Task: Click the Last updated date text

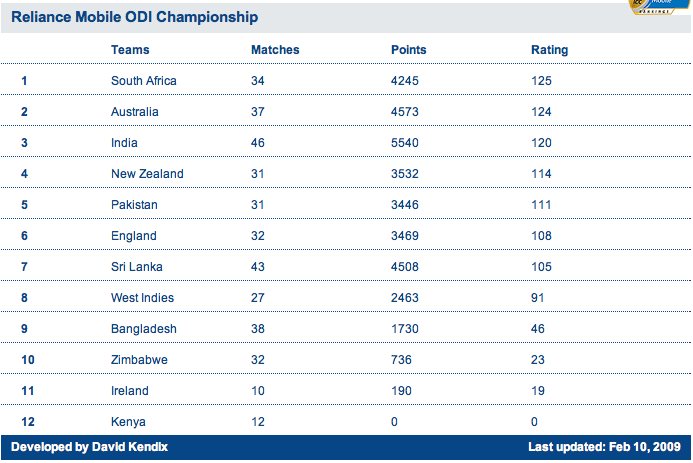Action: (x=603, y=446)
